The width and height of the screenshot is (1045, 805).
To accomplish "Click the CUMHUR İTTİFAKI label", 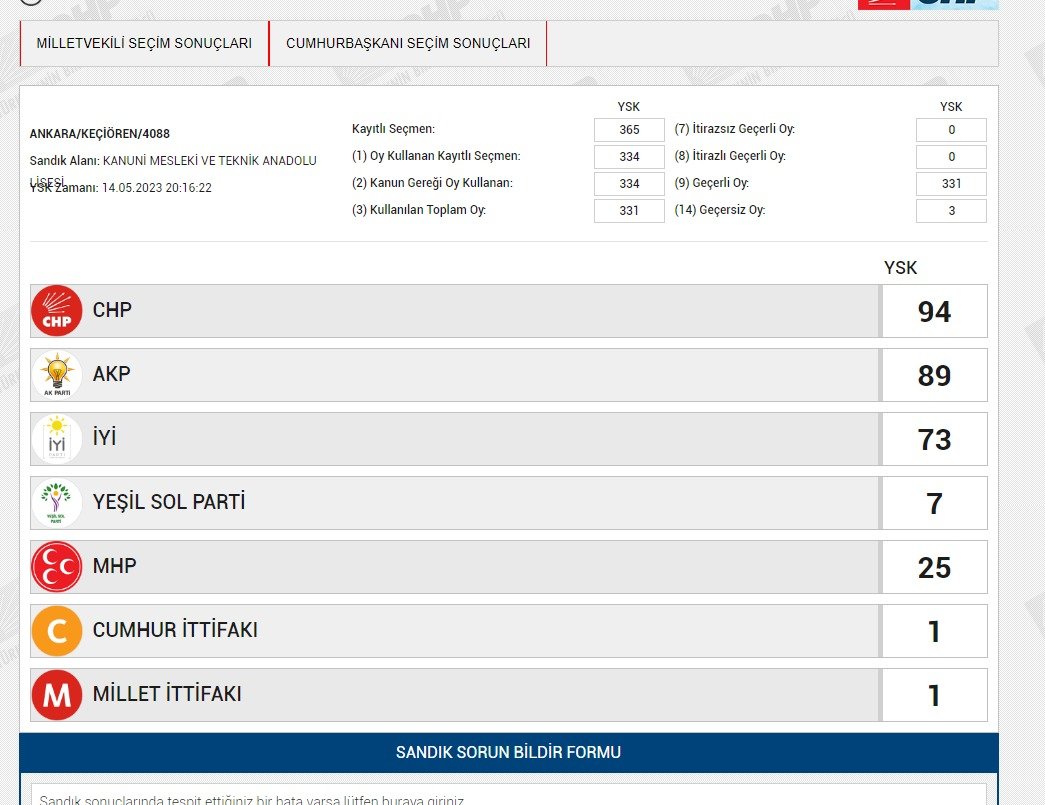I will [175, 629].
